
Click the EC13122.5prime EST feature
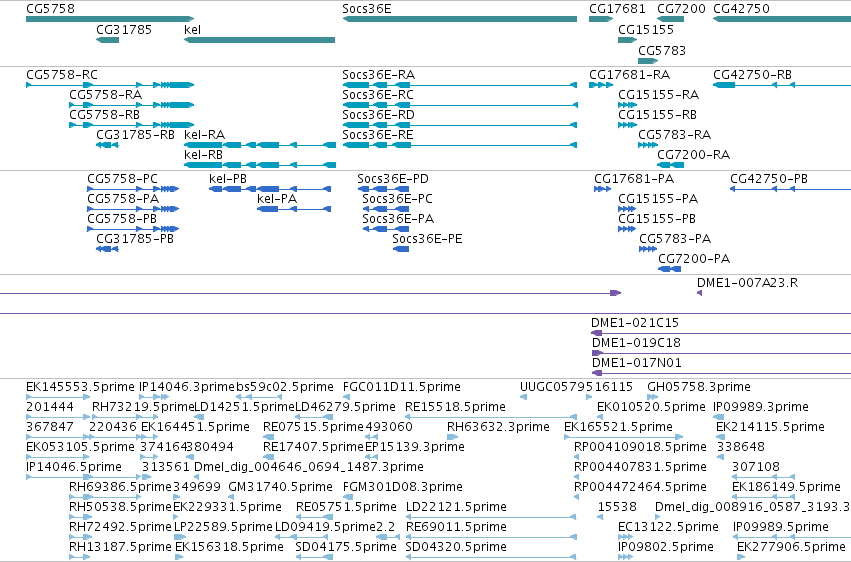tap(625, 537)
